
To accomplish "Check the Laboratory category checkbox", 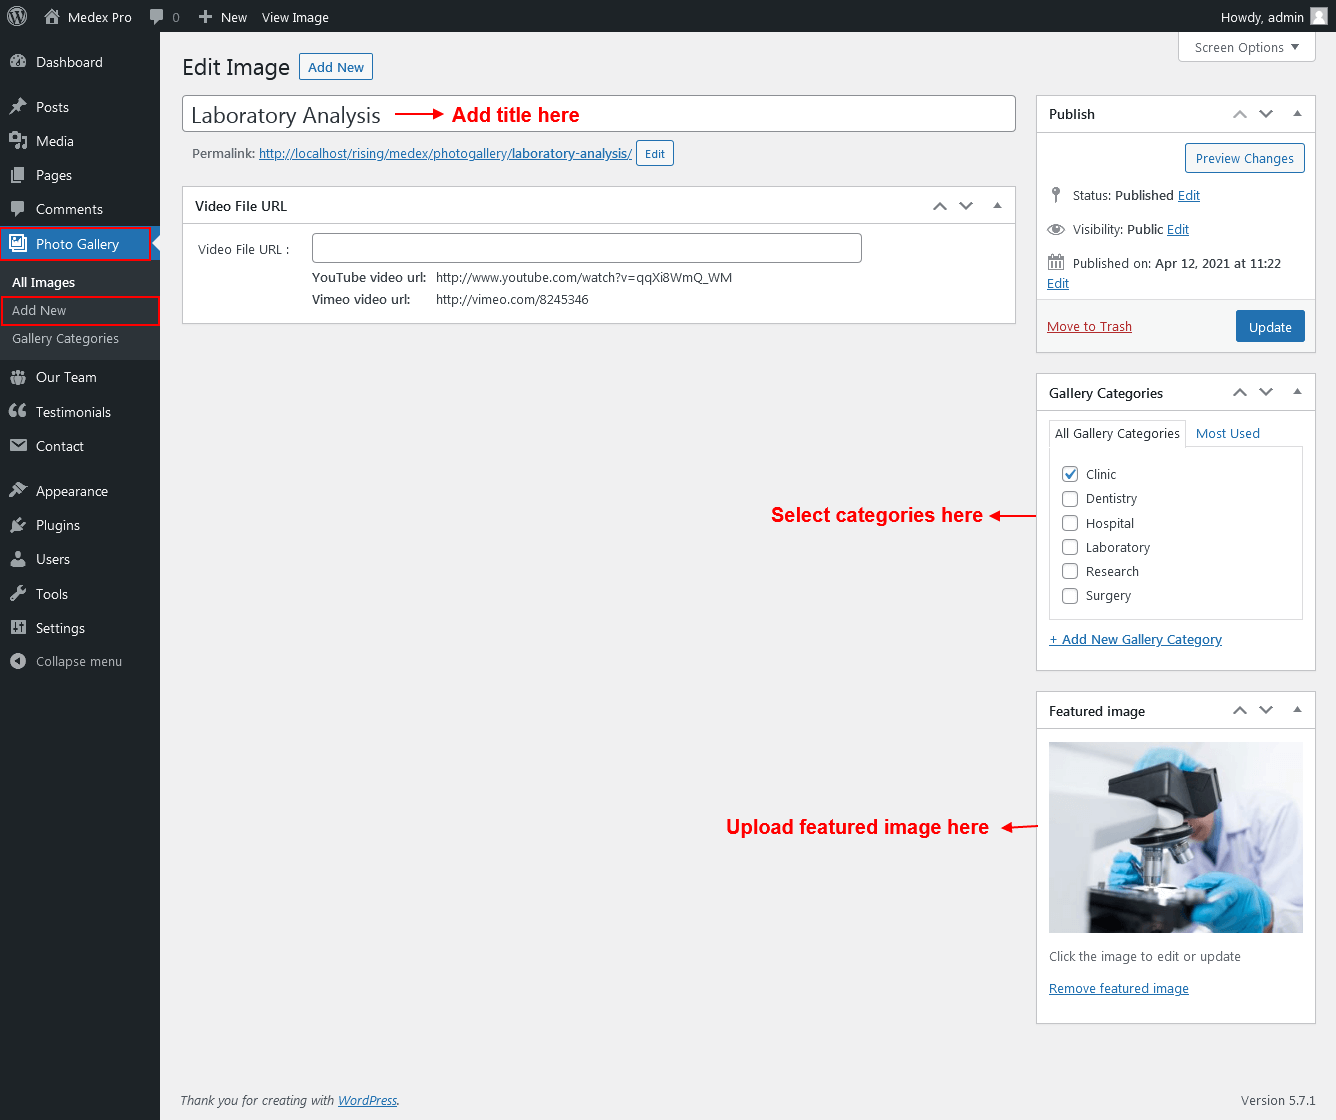I will (x=1070, y=547).
